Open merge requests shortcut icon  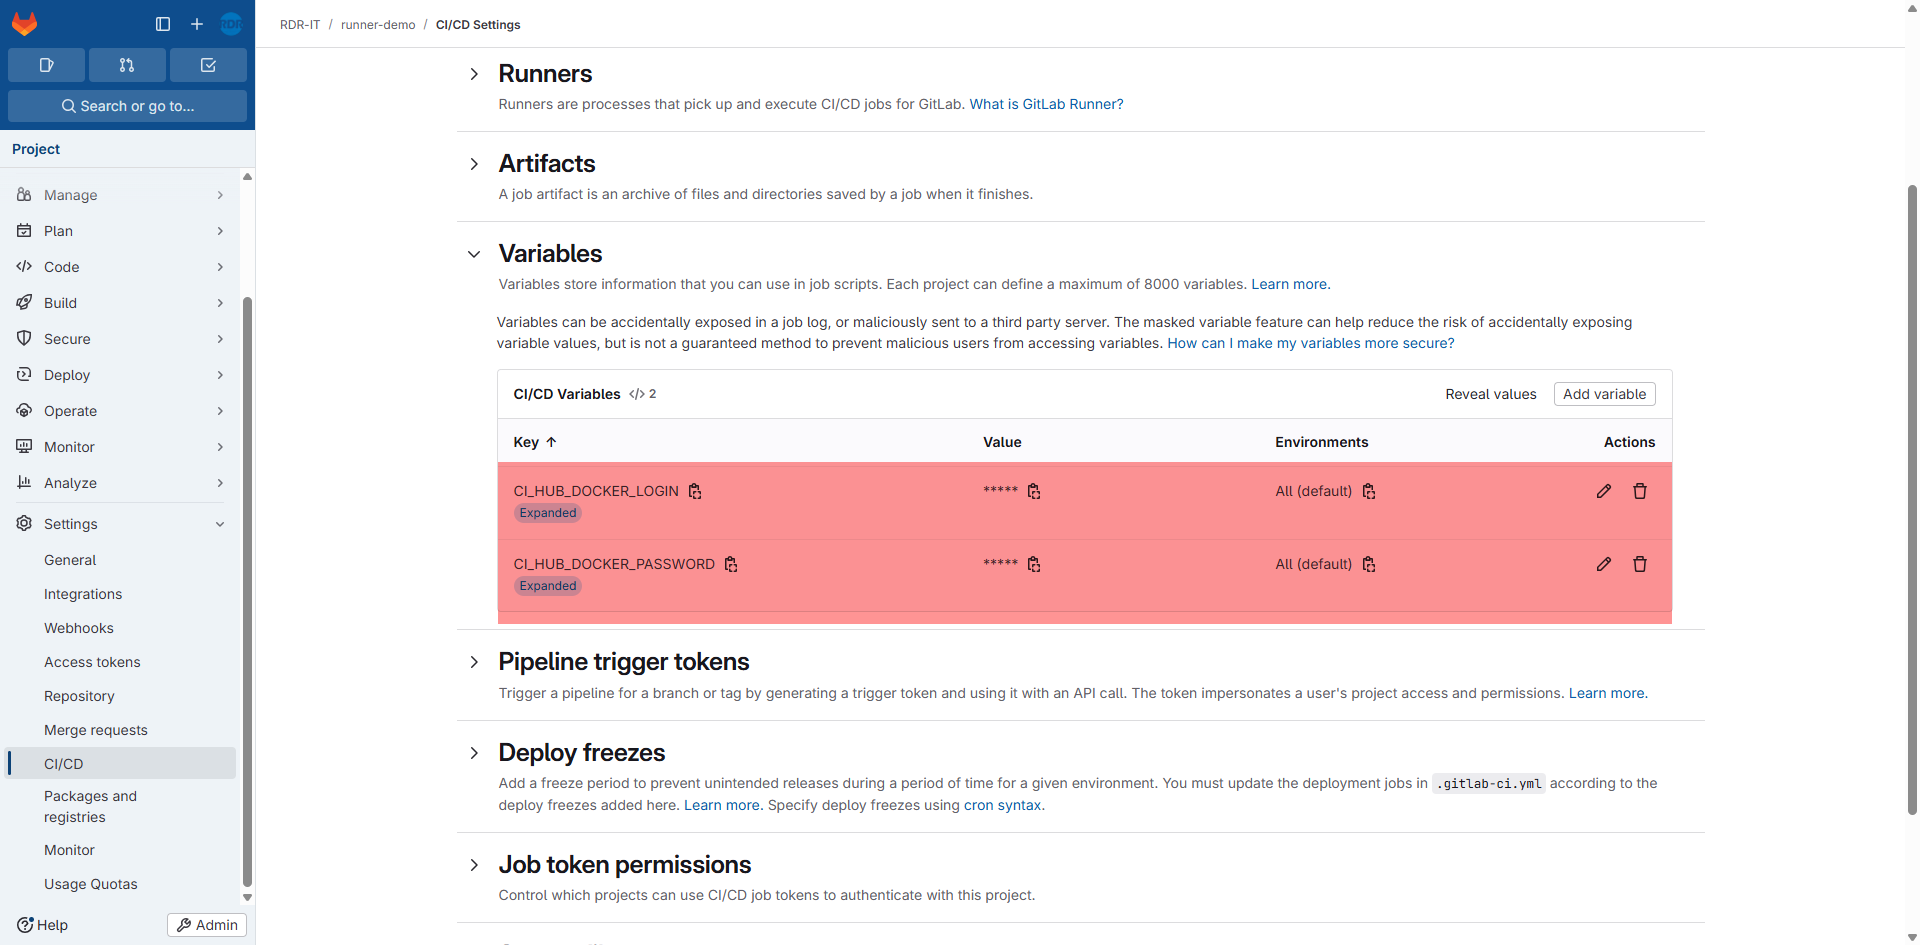[127, 65]
